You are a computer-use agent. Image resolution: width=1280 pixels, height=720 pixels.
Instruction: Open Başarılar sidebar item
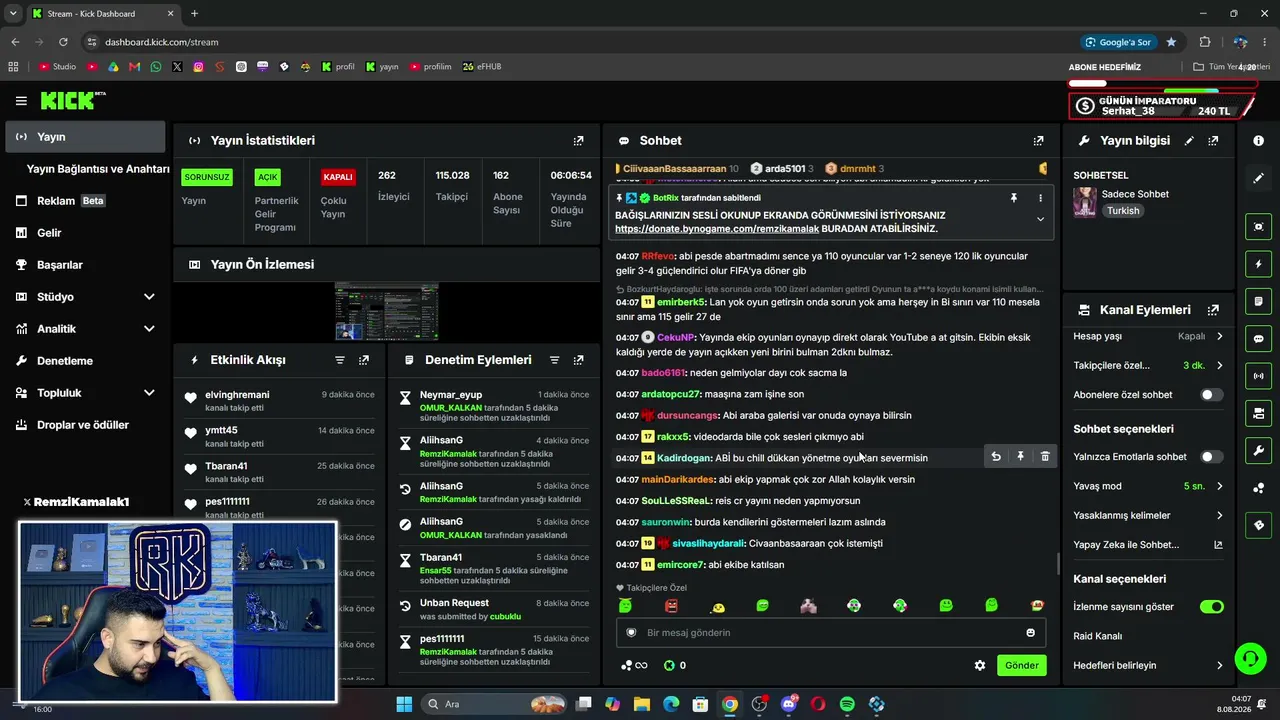85,265
